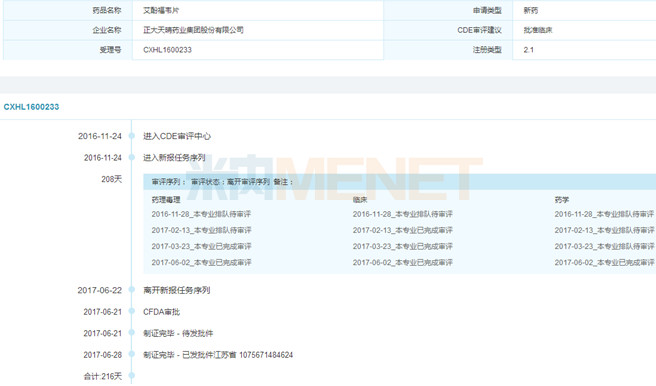This screenshot has width=656, height=386.
Task: Click the 药学 column heading
Action: coord(562,200)
